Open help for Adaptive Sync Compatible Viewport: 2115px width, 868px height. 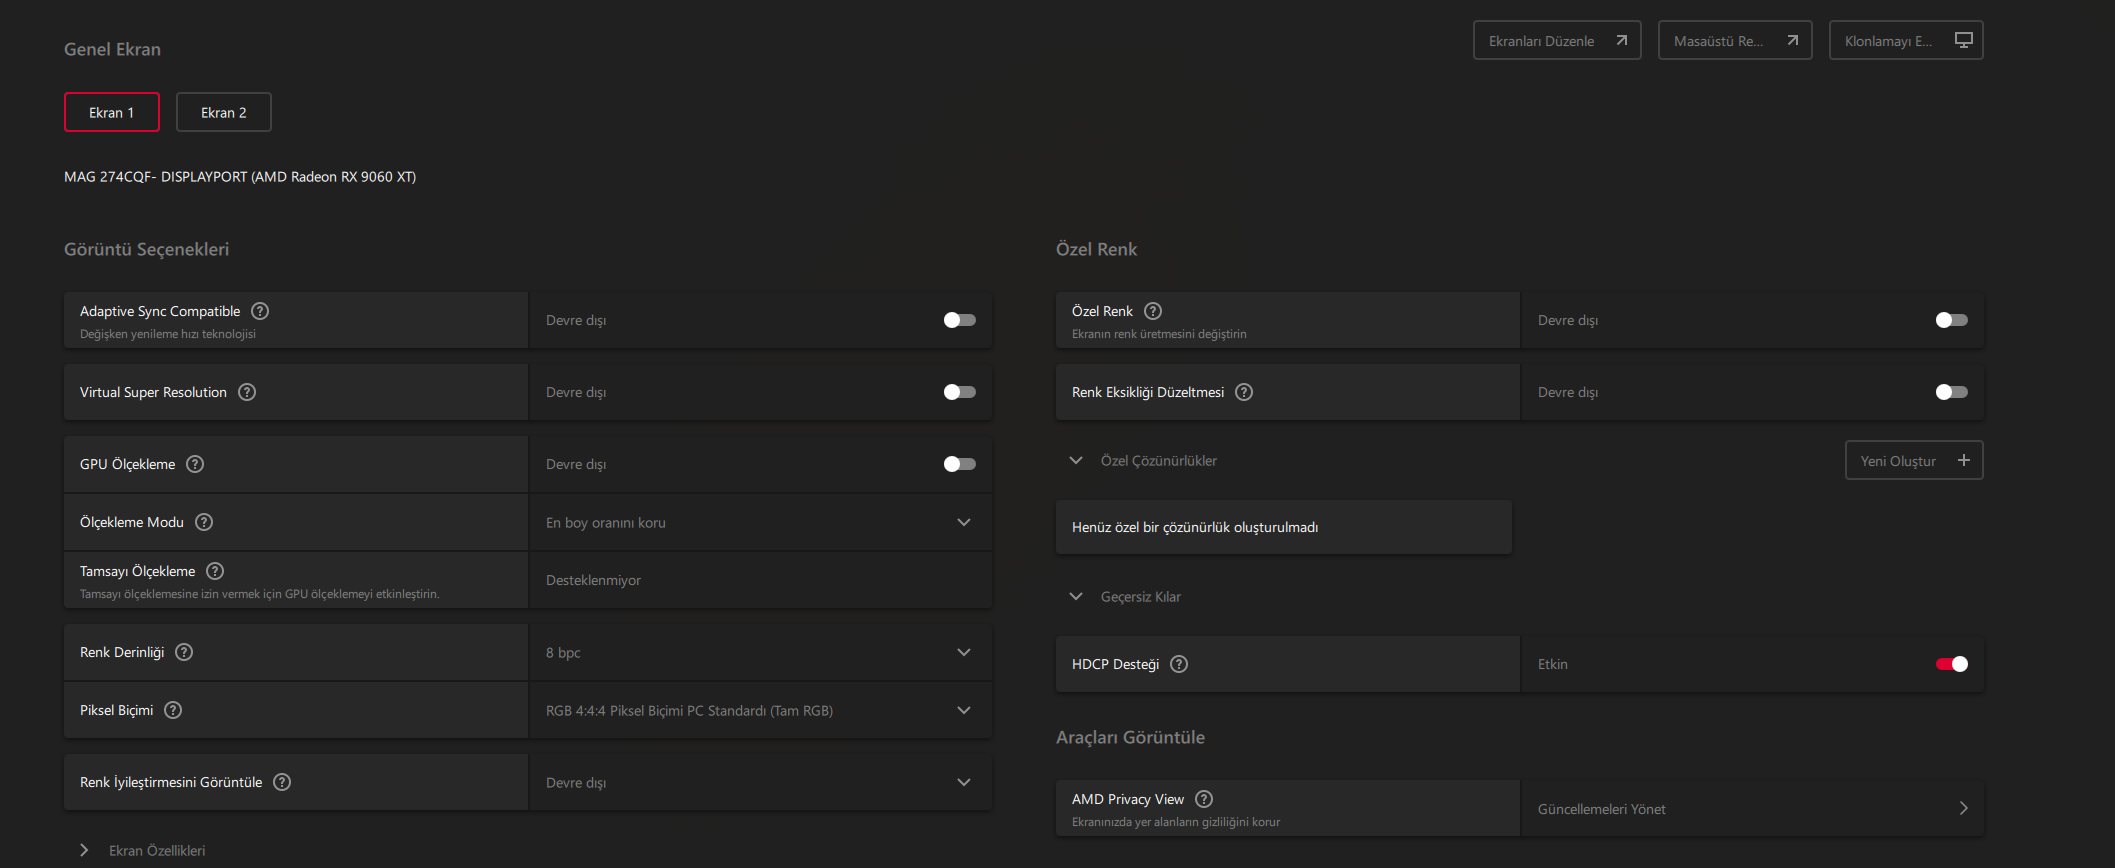pos(260,311)
